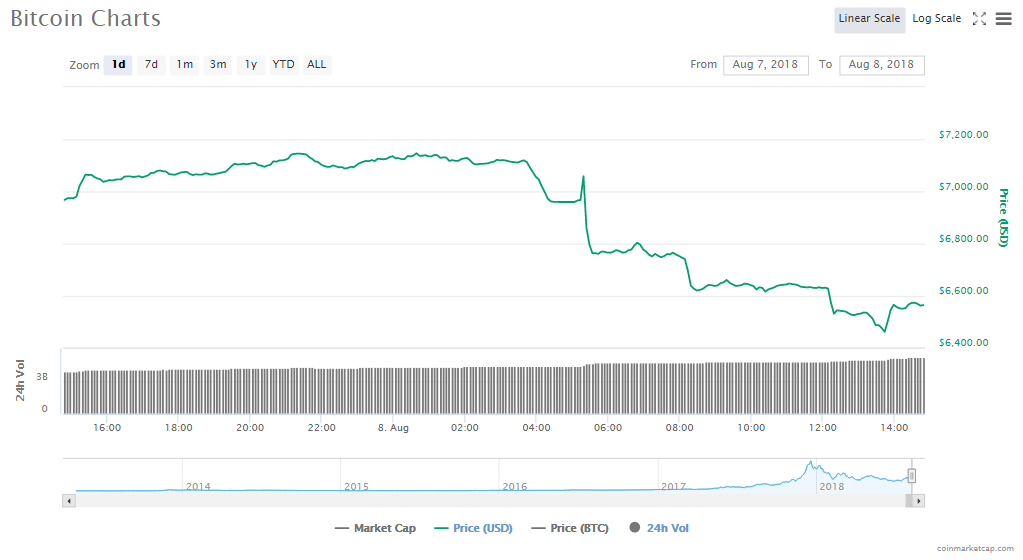Select the Linear Scale button
This screenshot has height=560, width=1023.
(x=869, y=18)
